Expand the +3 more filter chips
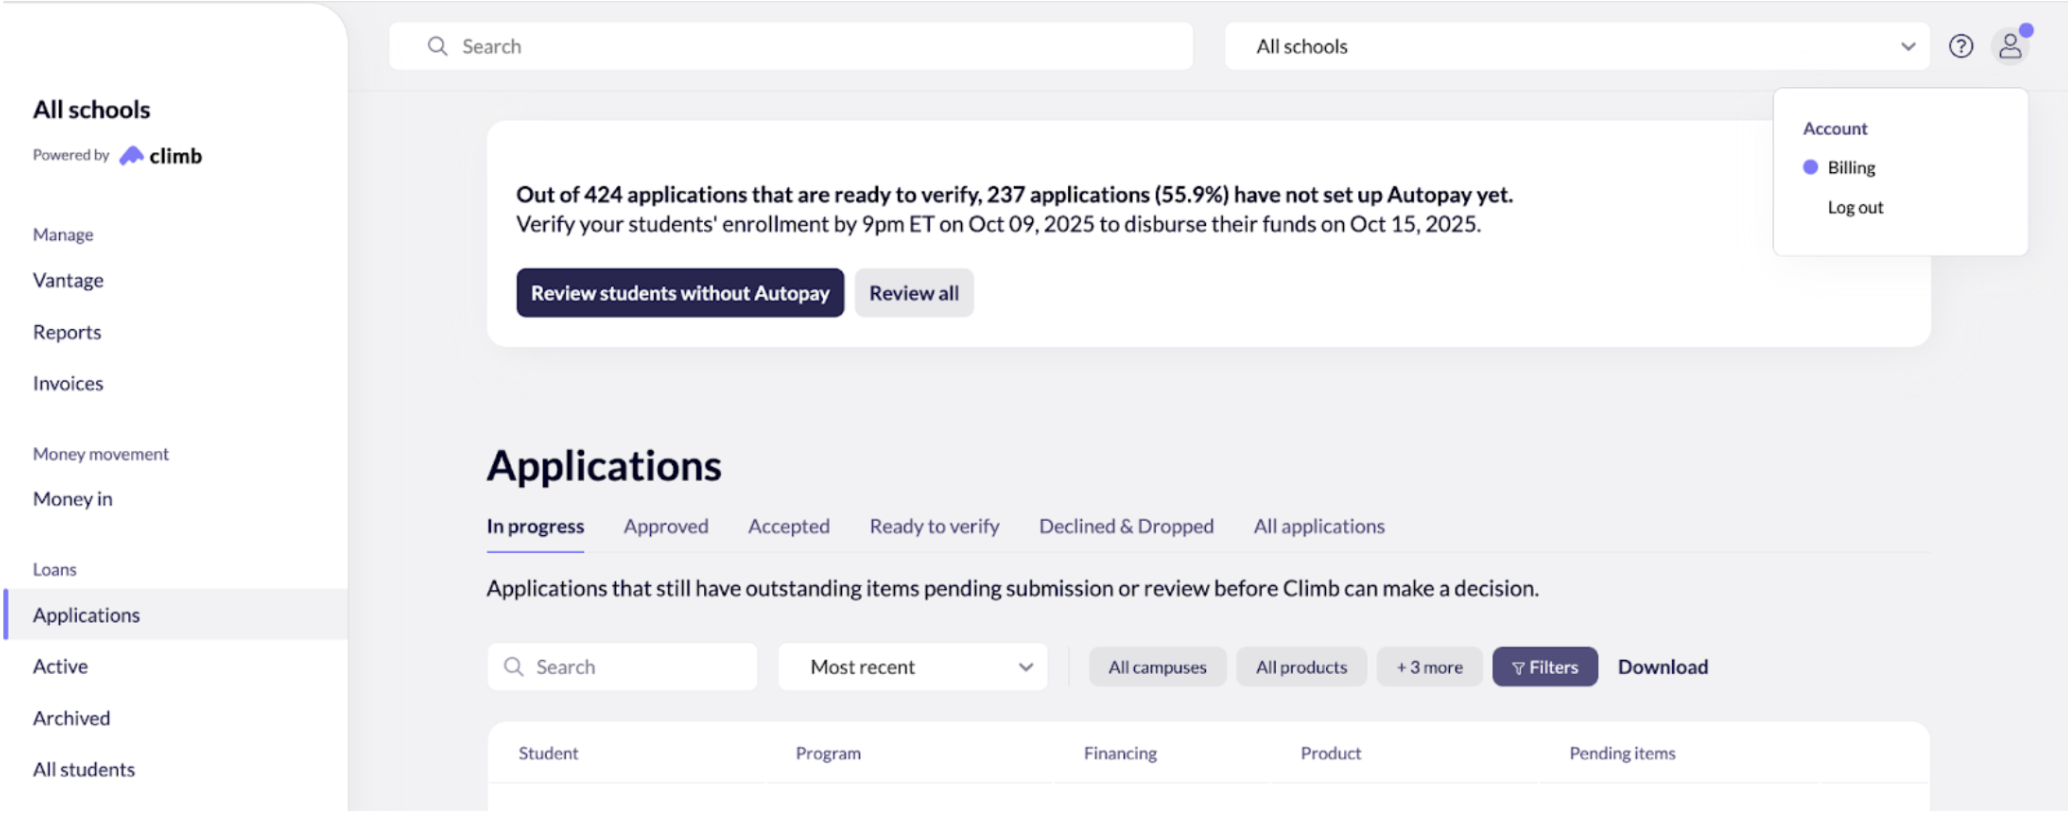Viewport: 2068px width, 814px height. coord(1428,667)
